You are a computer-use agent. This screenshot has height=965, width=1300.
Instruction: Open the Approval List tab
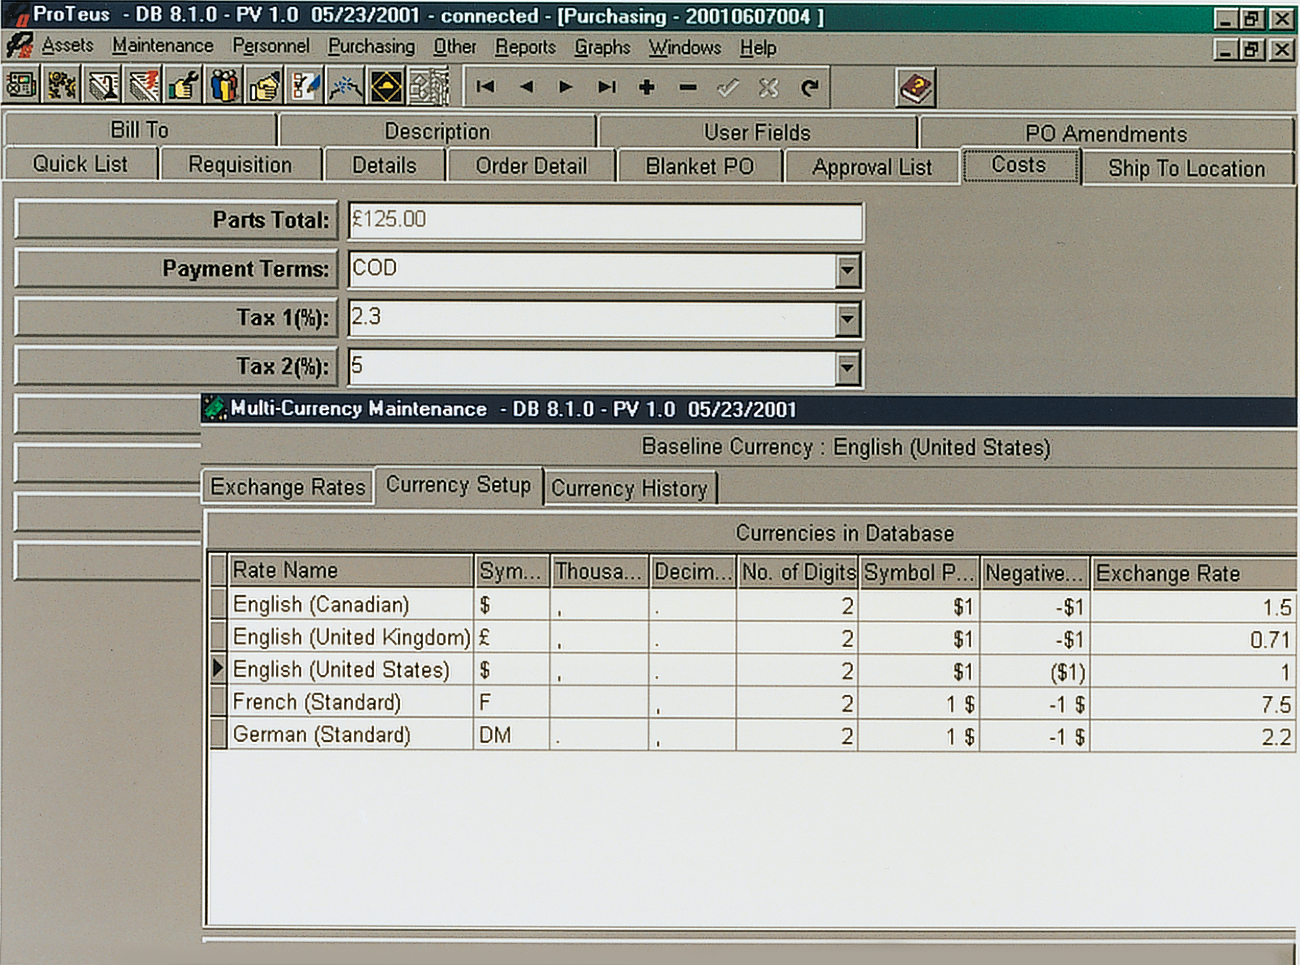coord(872,167)
